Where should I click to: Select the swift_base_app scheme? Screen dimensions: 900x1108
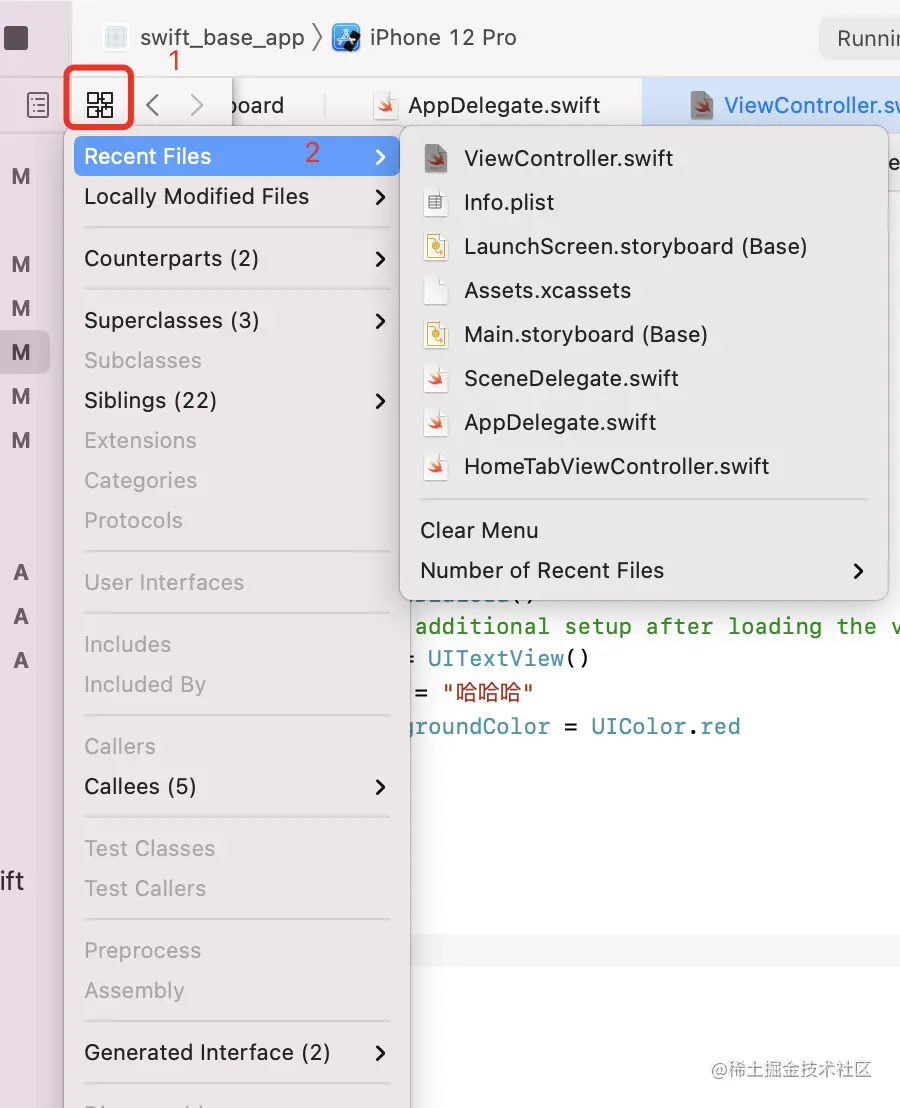(x=222, y=37)
